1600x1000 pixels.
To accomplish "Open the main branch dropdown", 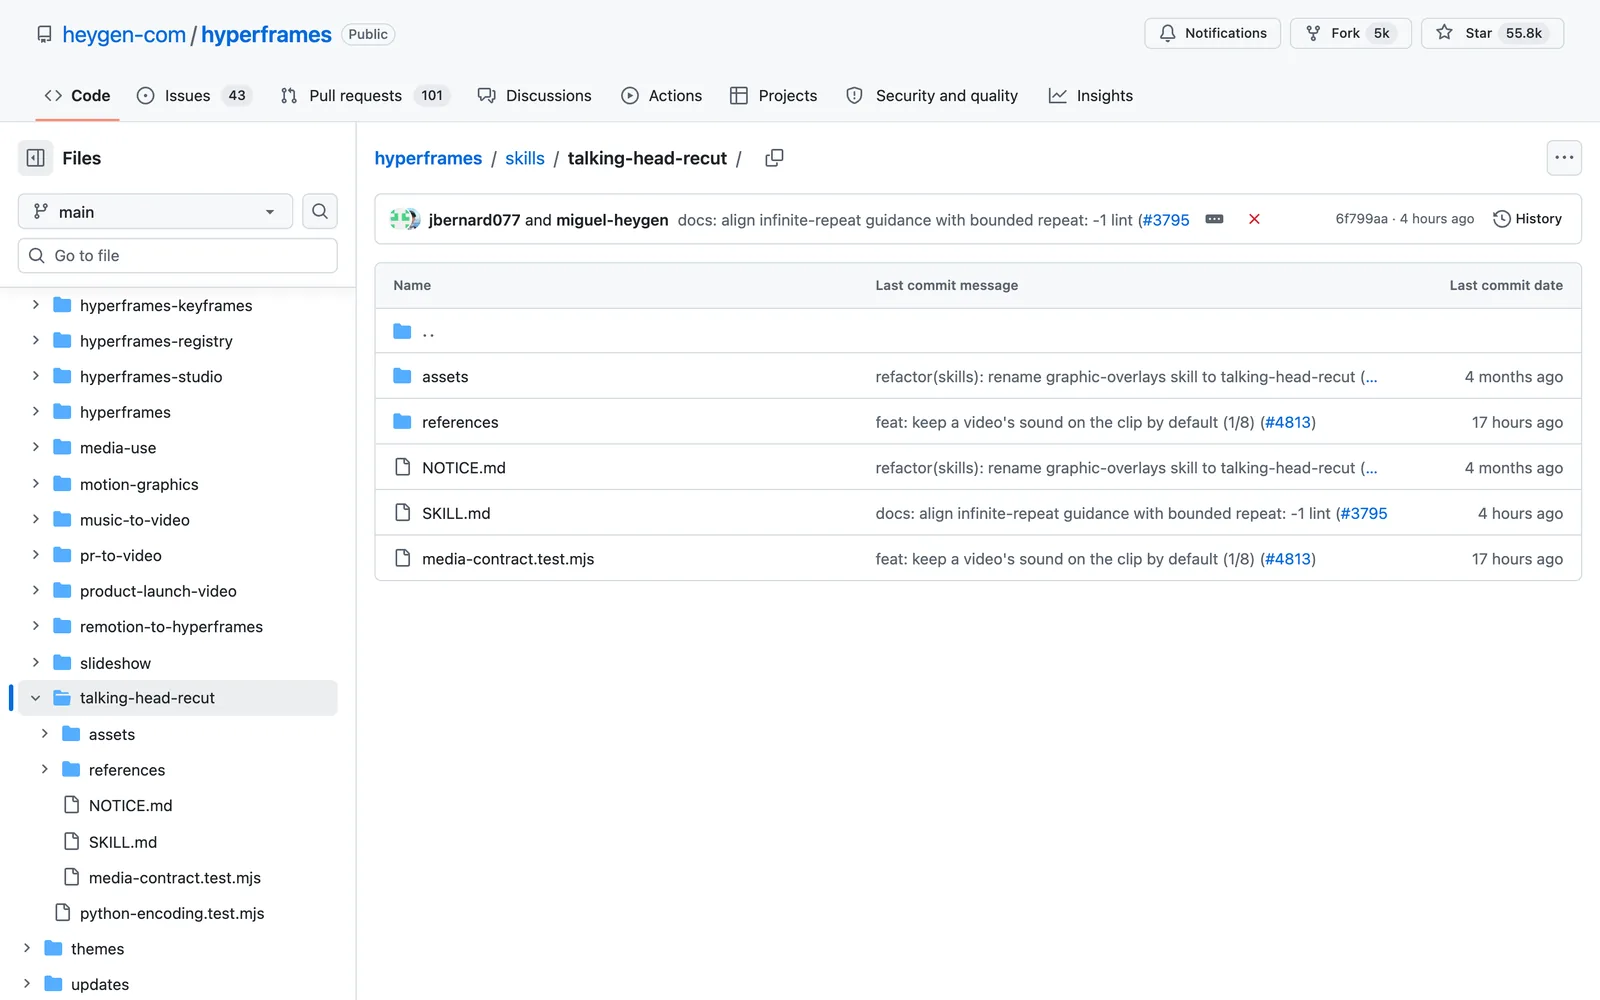I will coord(155,212).
